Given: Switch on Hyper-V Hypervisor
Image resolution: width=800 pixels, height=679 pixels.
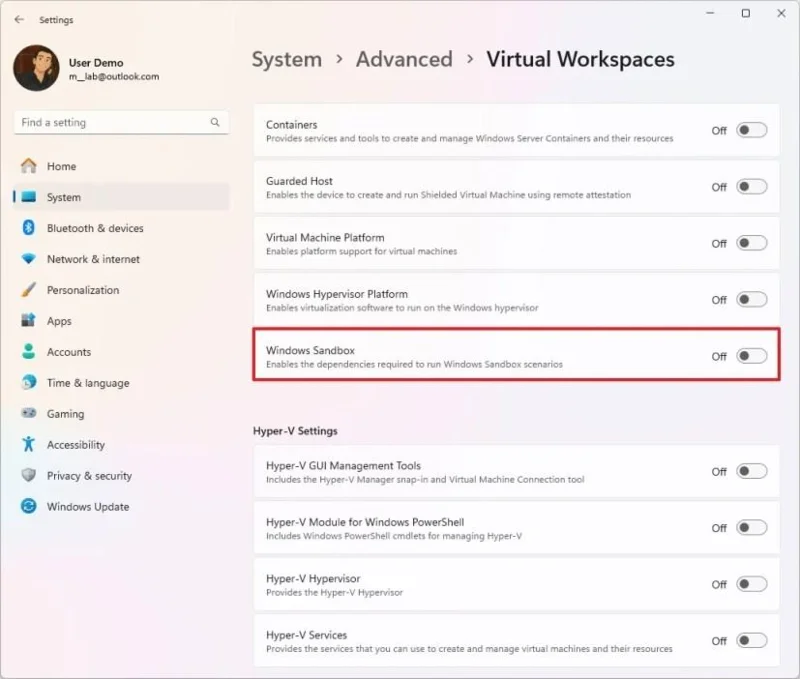Looking at the screenshot, I should pos(752,584).
